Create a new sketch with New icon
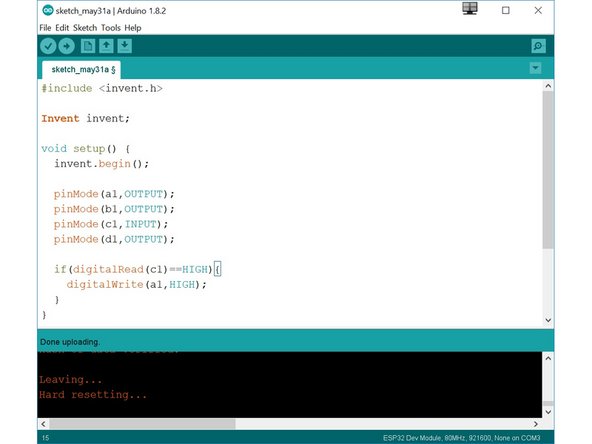This screenshot has height=444, width=592. pos(88,46)
